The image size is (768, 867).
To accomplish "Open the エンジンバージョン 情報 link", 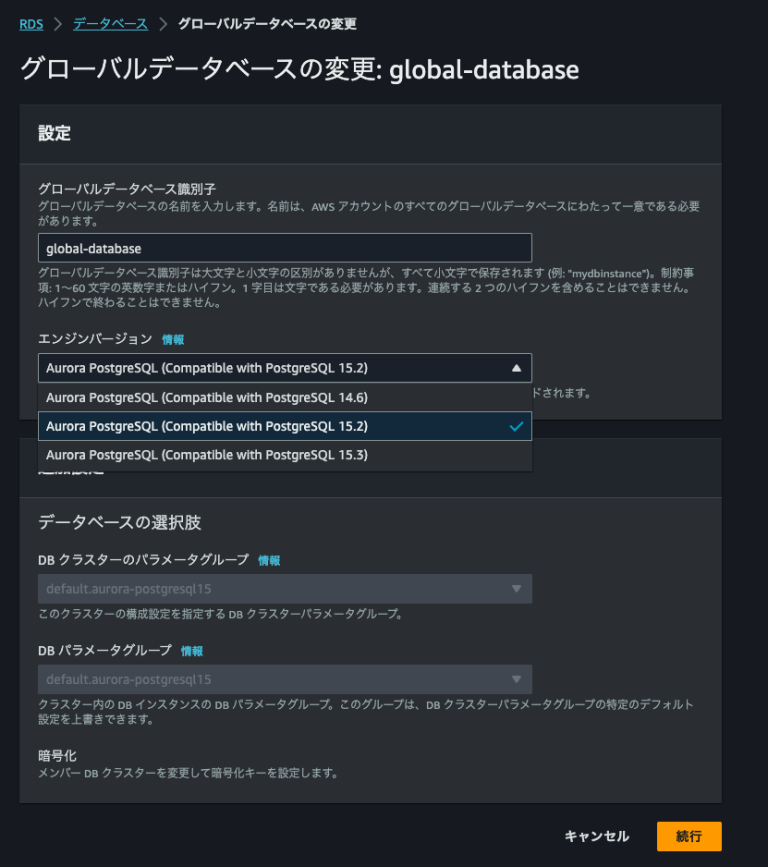I will [x=172, y=339].
